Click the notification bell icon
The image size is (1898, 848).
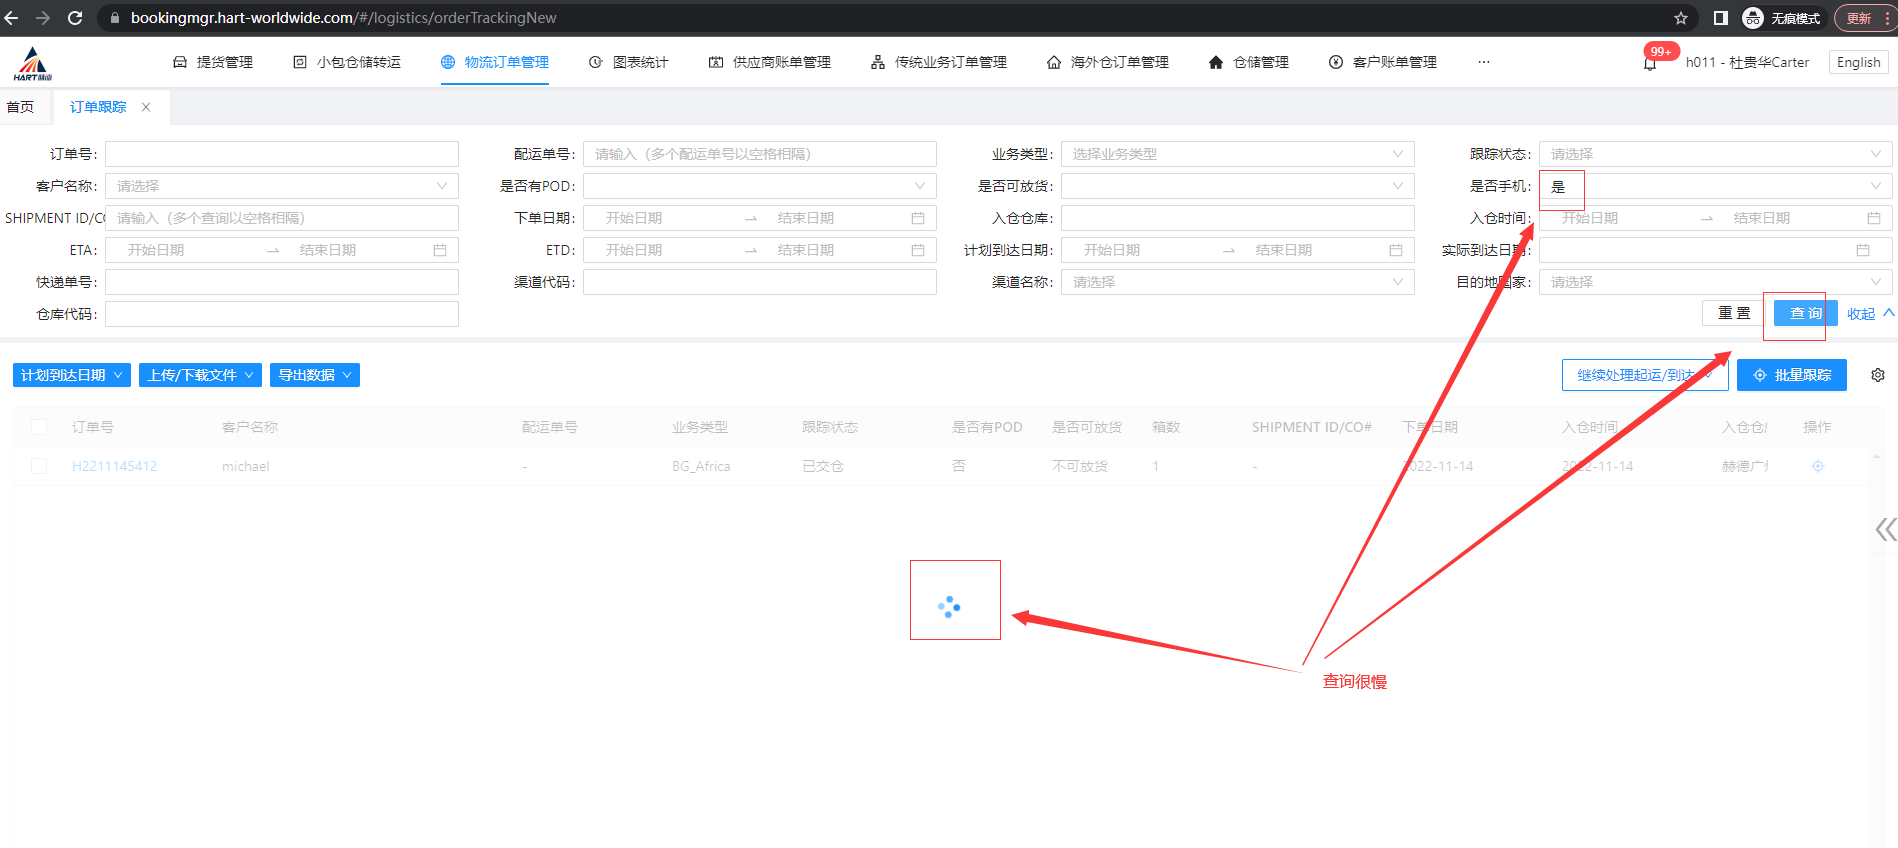tap(1650, 63)
